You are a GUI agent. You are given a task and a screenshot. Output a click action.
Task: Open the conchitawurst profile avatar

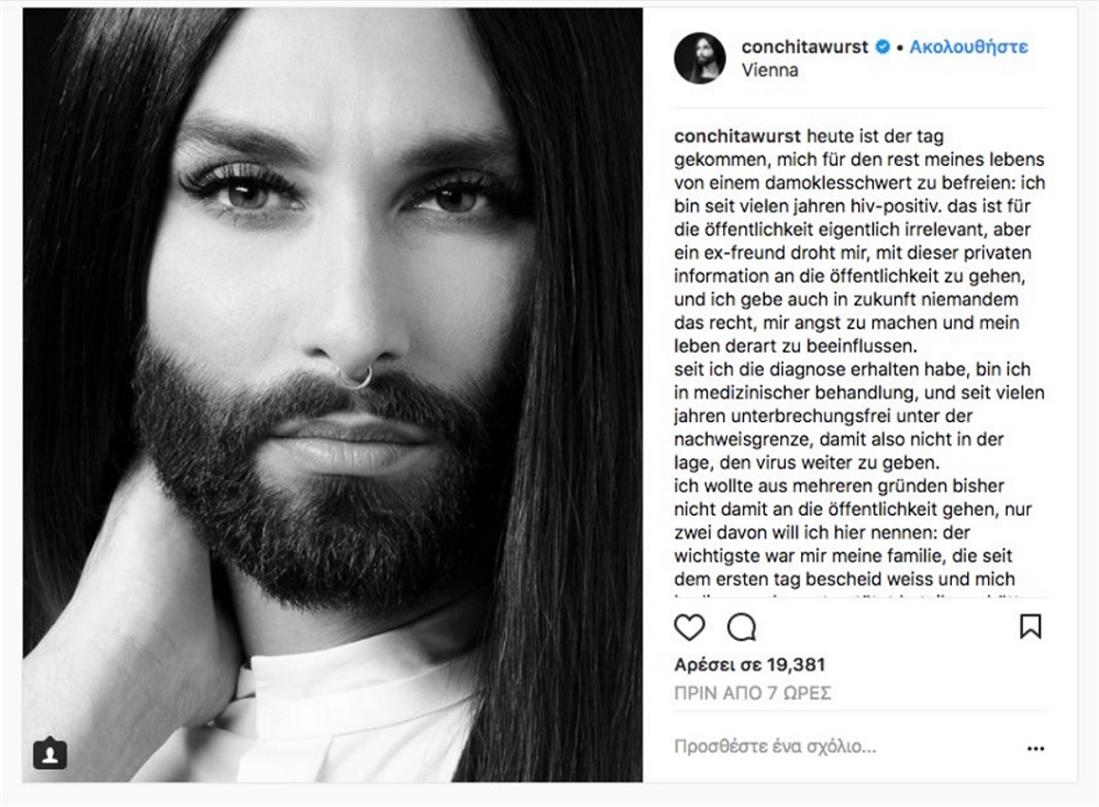point(700,58)
